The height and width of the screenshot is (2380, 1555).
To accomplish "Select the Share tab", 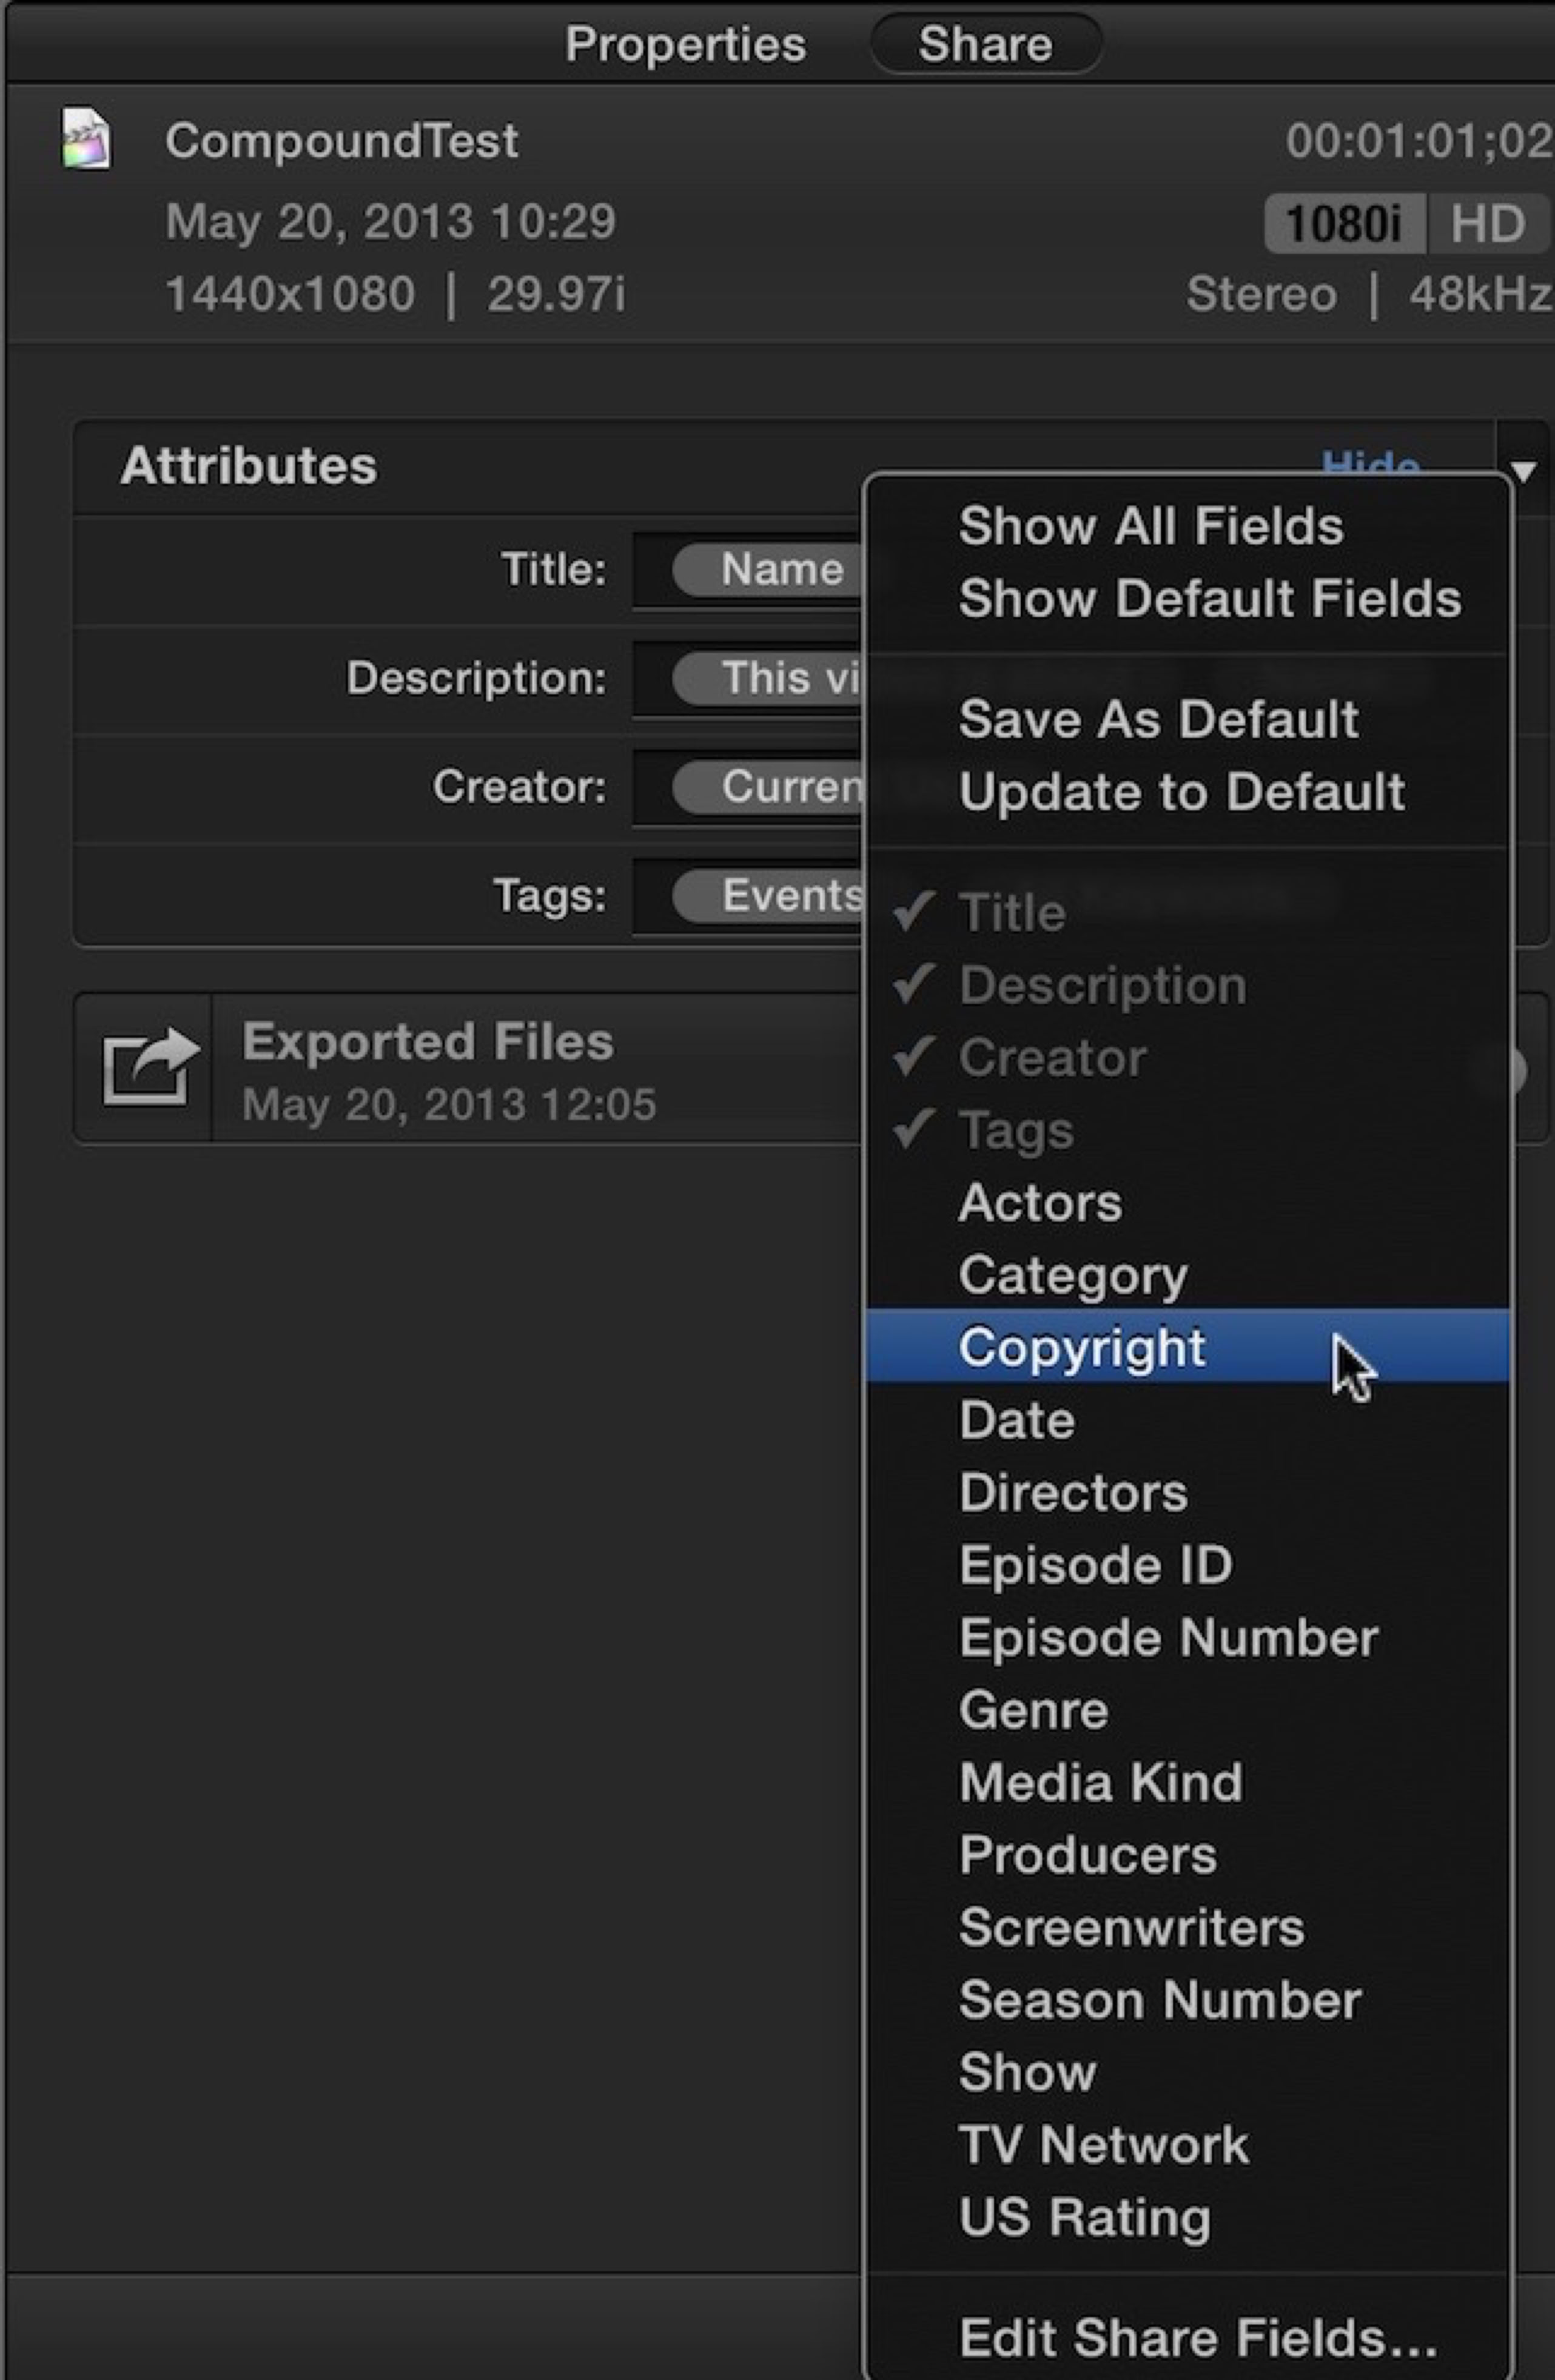I will click(985, 44).
